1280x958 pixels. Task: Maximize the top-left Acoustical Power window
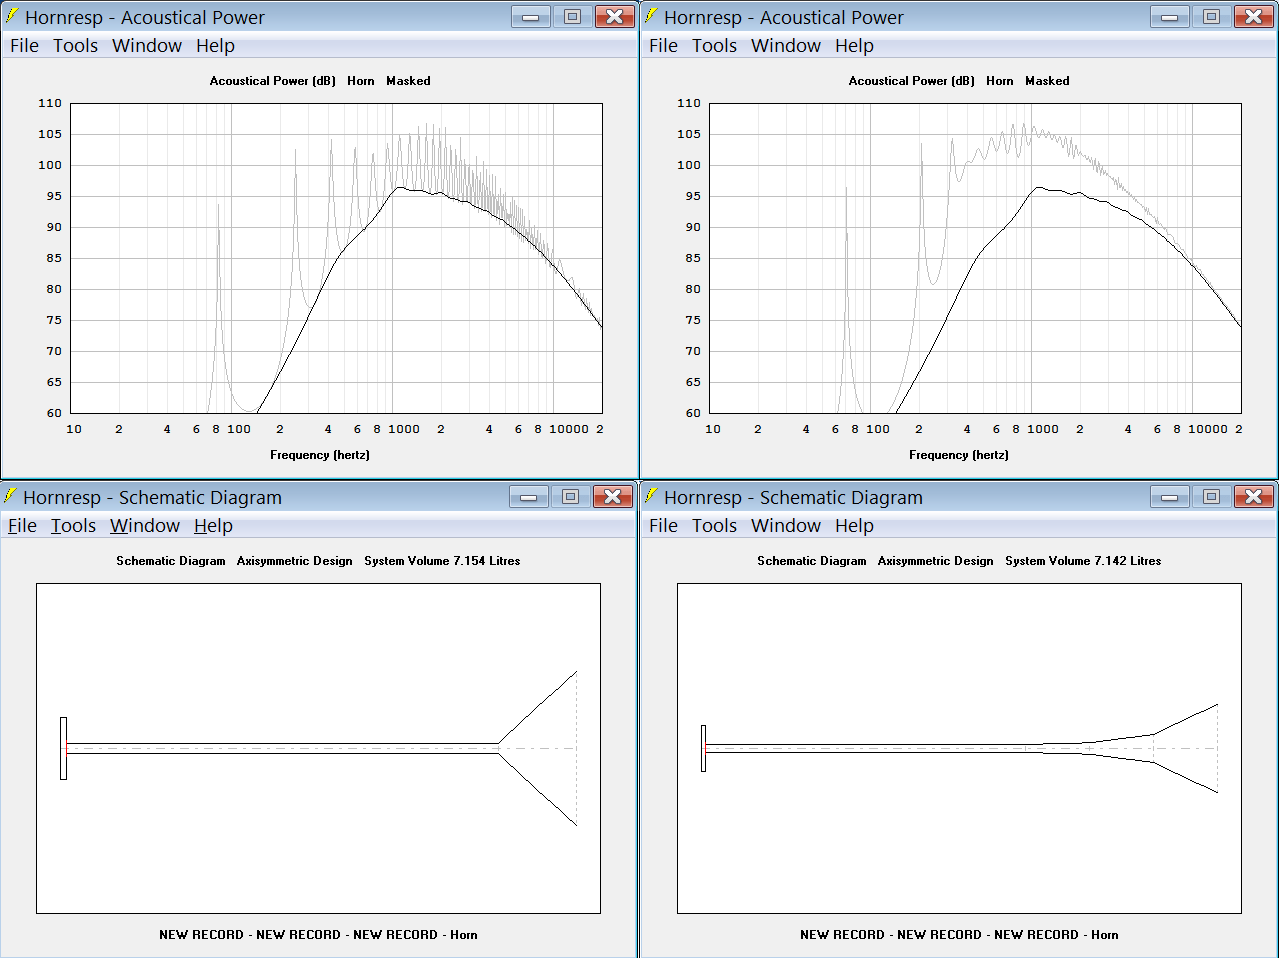(x=572, y=16)
